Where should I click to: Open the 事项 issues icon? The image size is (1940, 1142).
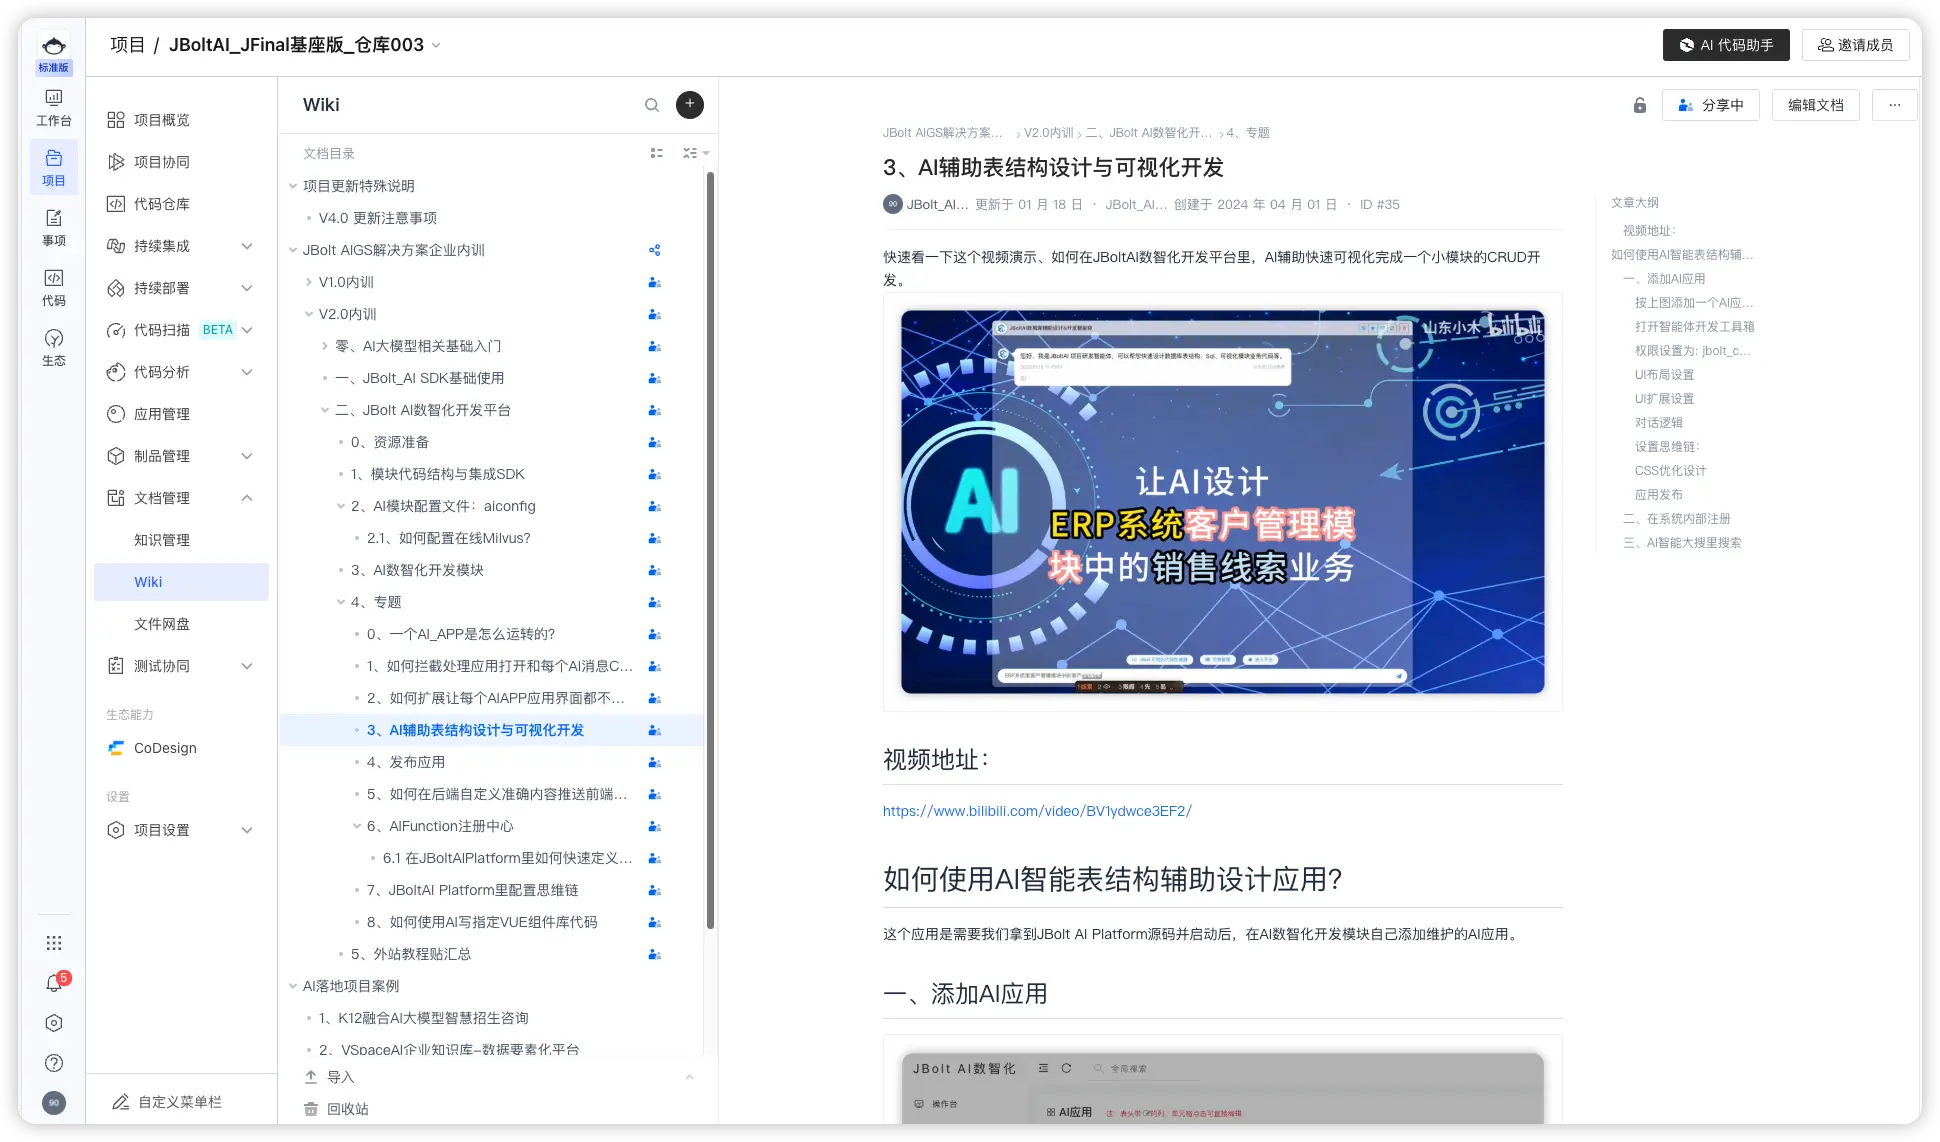(x=54, y=227)
